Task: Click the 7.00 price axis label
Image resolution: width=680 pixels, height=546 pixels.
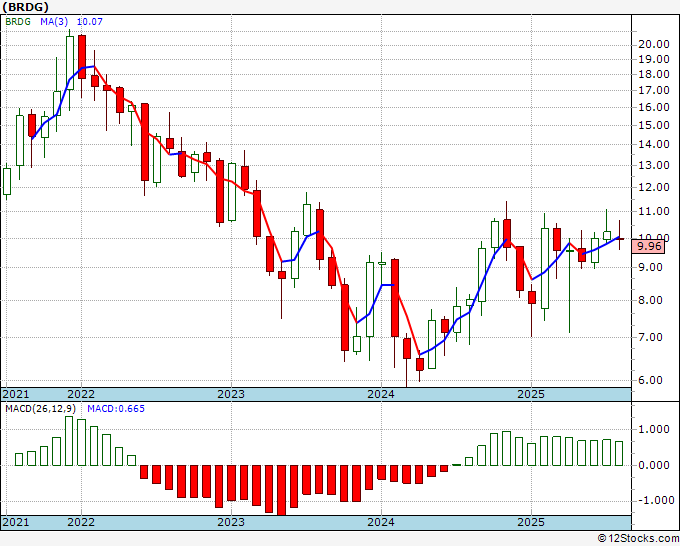Action: pos(650,337)
